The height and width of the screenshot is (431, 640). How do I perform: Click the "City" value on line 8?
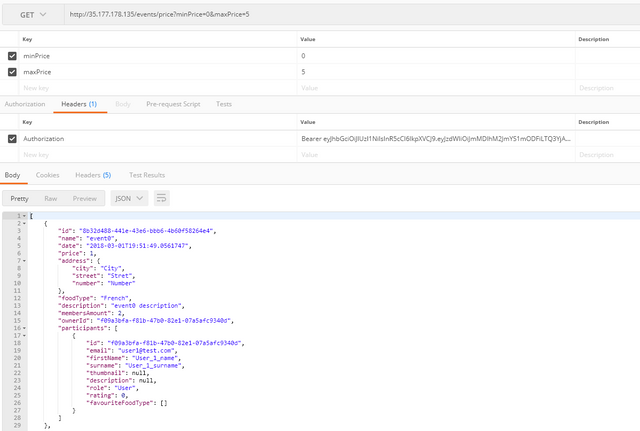111,268
